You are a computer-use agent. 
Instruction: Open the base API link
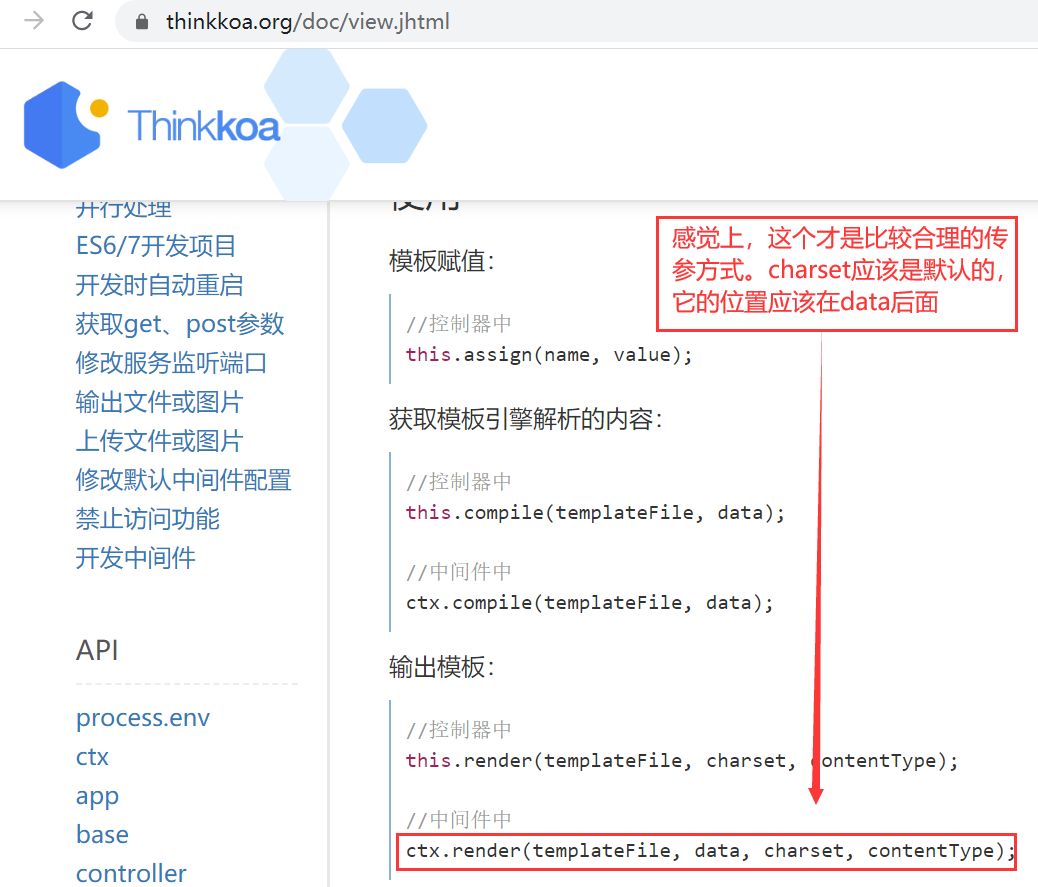(102, 835)
